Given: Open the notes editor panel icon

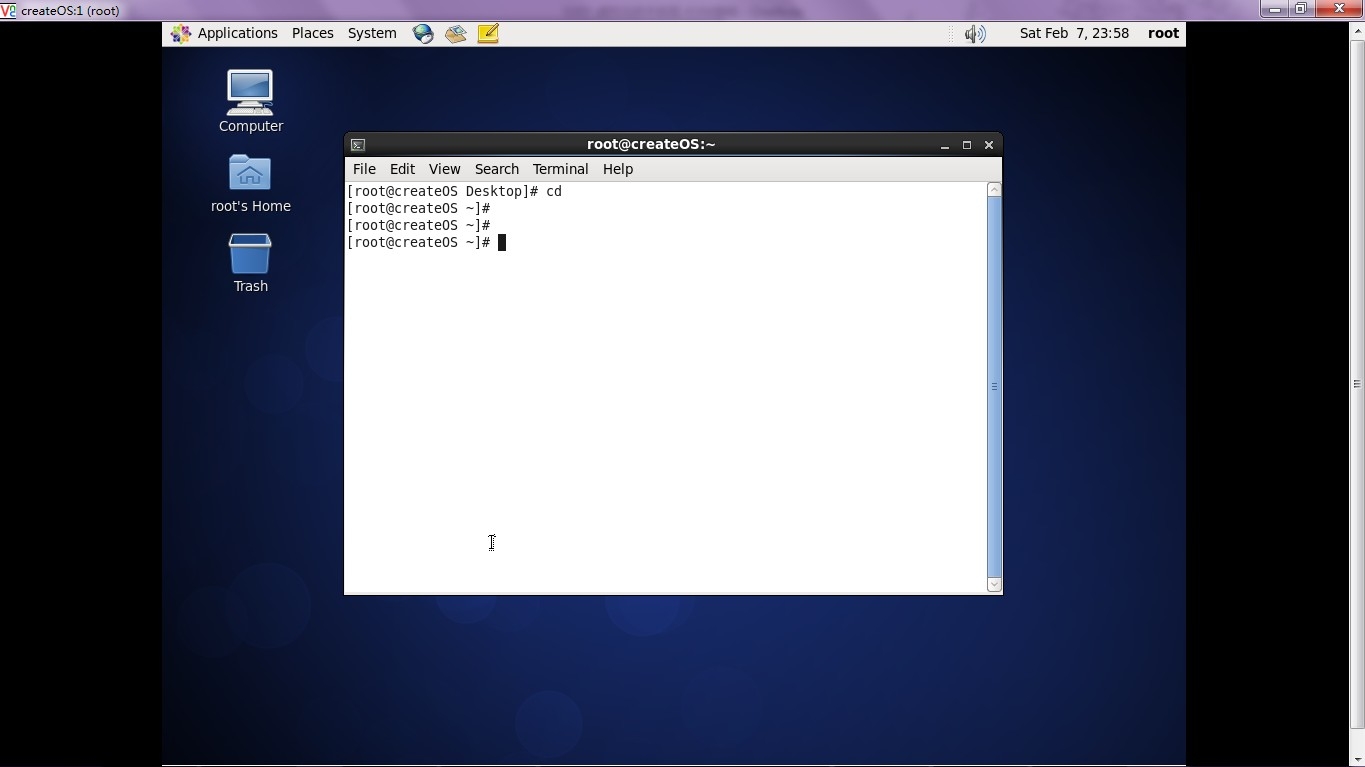Looking at the screenshot, I should click(x=488, y=33).
